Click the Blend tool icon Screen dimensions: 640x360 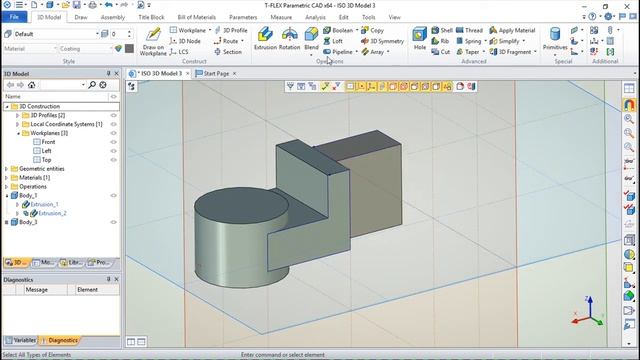(311, 35)
